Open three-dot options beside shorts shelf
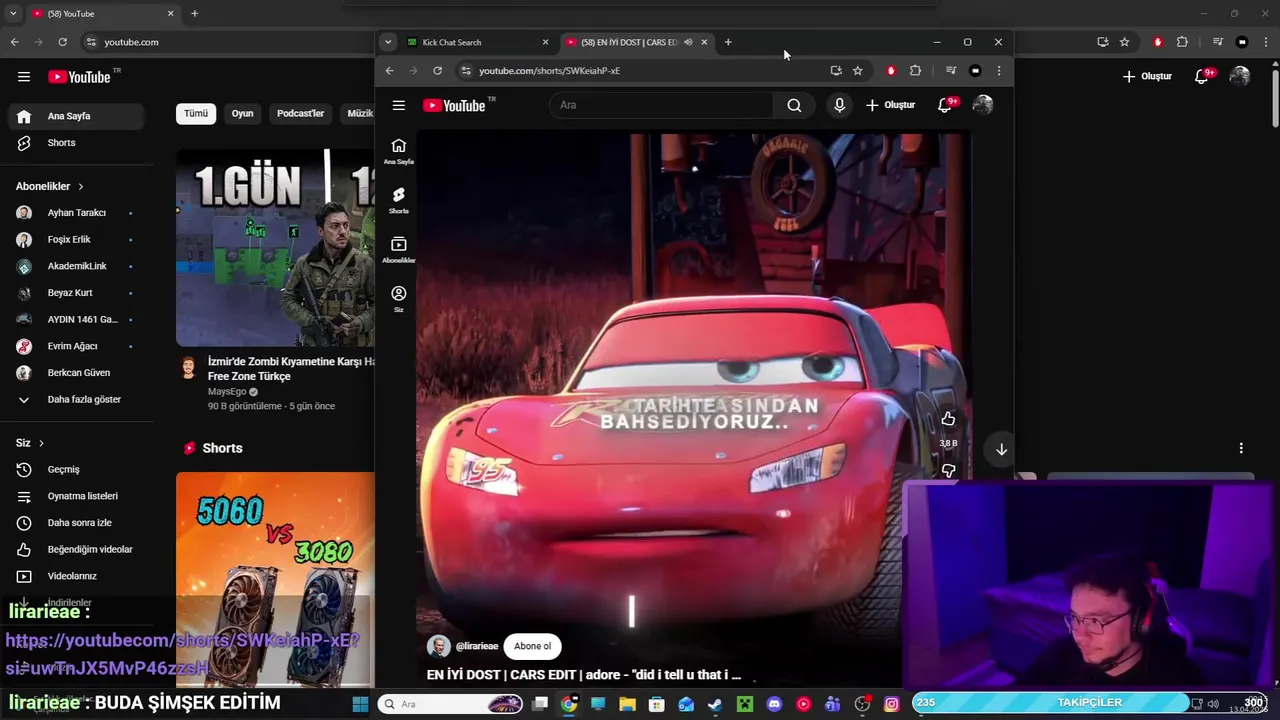Viewport: 1280px width, 720px height. pyautogui.click(x=1241, y=448)
